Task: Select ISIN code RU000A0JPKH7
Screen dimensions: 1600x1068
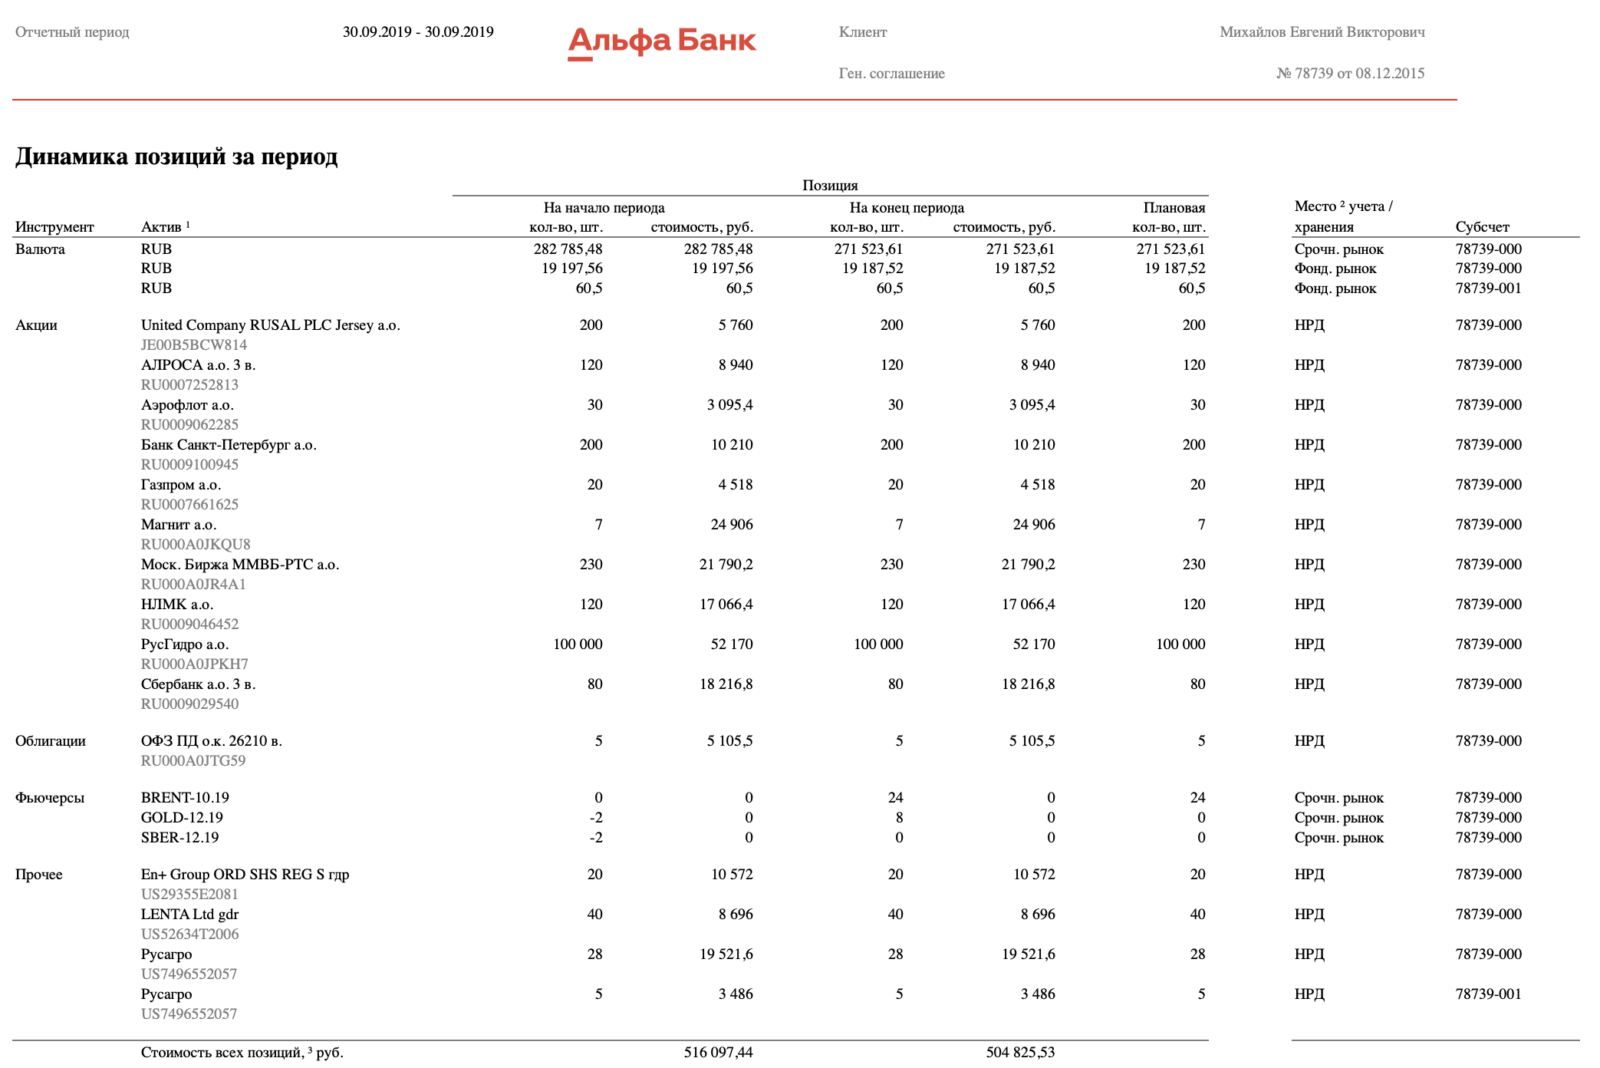Action: pyautogui.click(x=195, y=665)
